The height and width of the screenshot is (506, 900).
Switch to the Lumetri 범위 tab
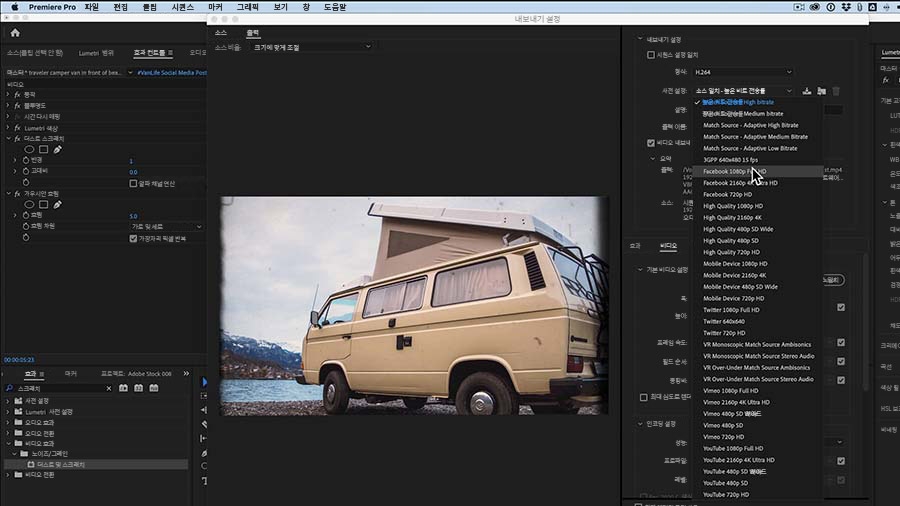point(96,53)
